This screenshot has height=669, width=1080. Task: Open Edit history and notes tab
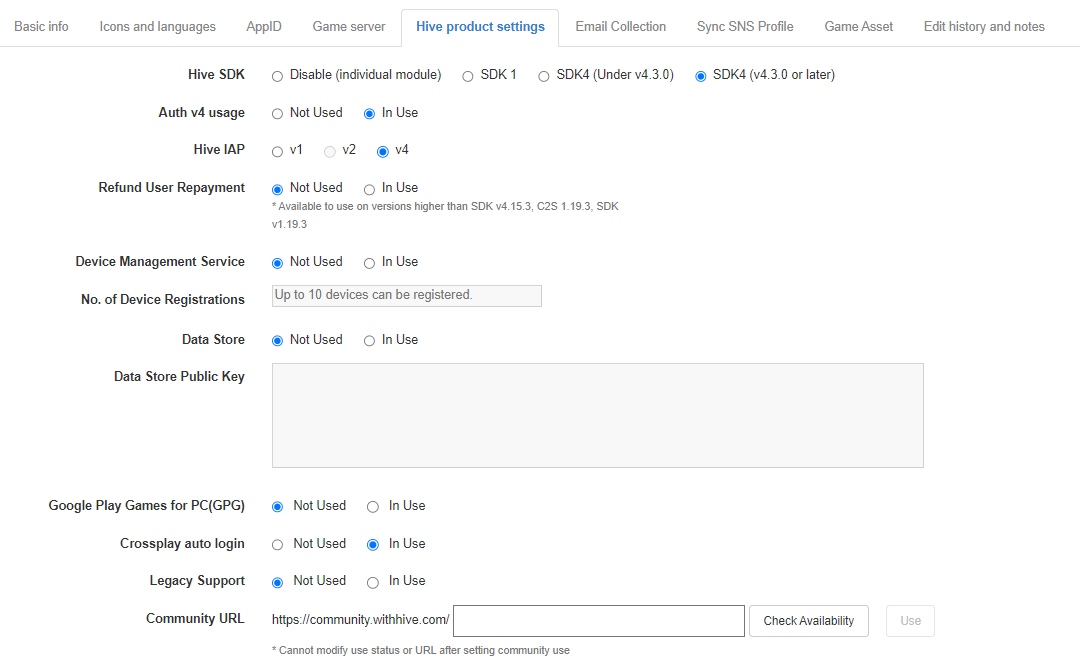coord(984,27)
